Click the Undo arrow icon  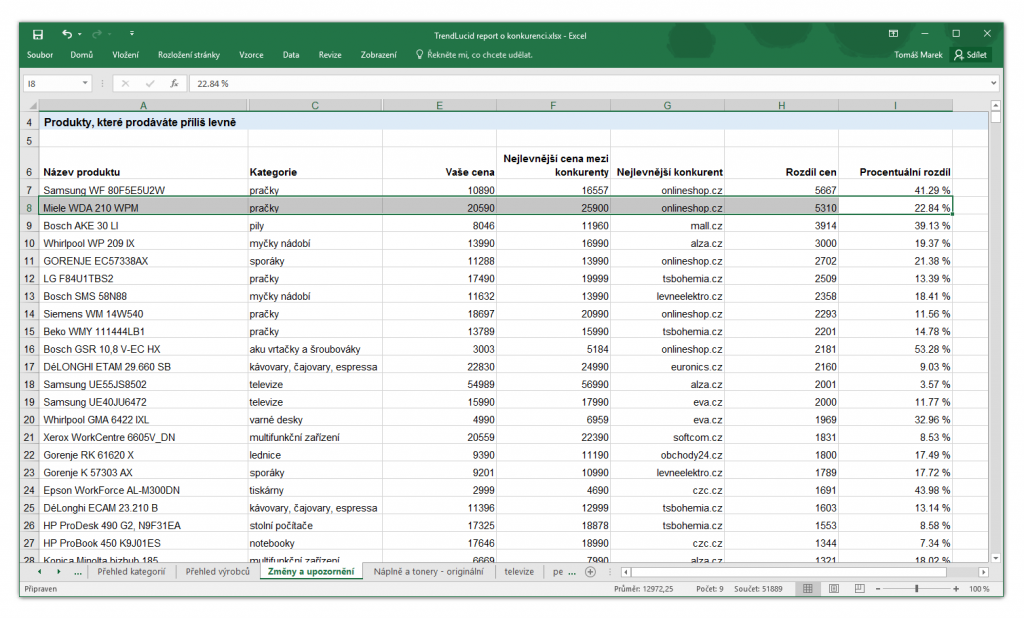point(67,34)
